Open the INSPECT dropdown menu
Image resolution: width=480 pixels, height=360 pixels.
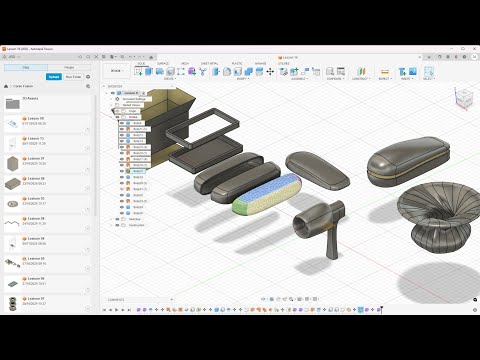(384, 79)
